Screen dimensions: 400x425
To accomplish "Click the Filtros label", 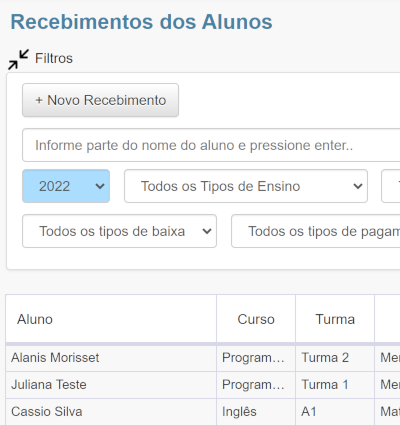I will coord(54,58).
